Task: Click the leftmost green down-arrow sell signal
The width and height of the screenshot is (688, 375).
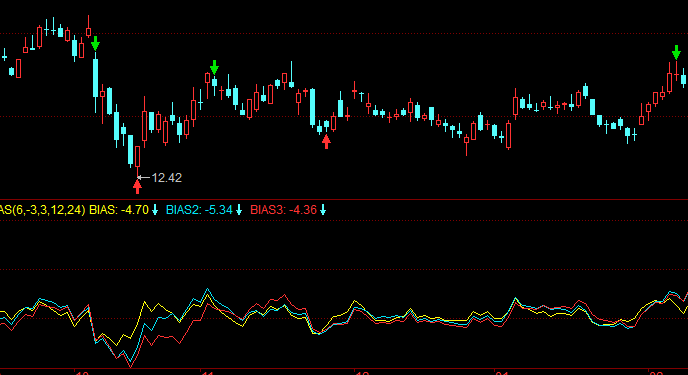Action: [95, 43]
